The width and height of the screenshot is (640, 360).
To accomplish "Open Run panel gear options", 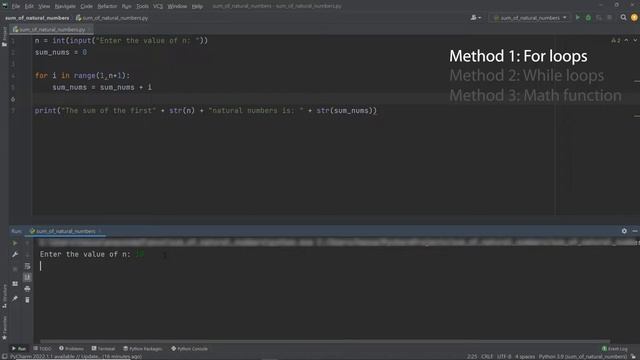I will [624, 231].
